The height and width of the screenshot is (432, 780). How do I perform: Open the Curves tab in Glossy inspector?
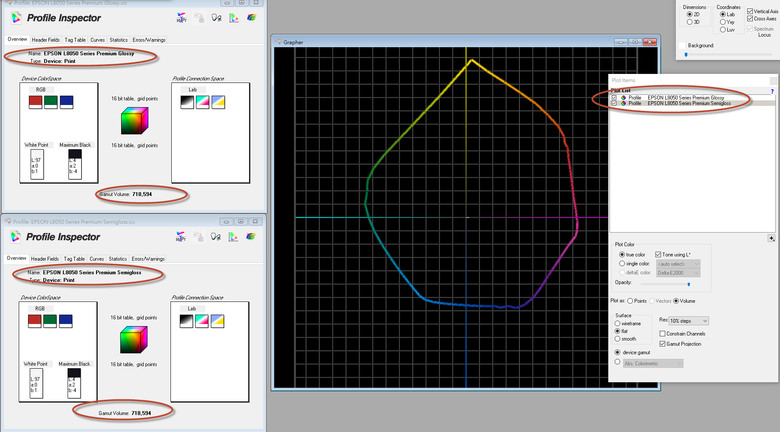[x=98, y=40]
